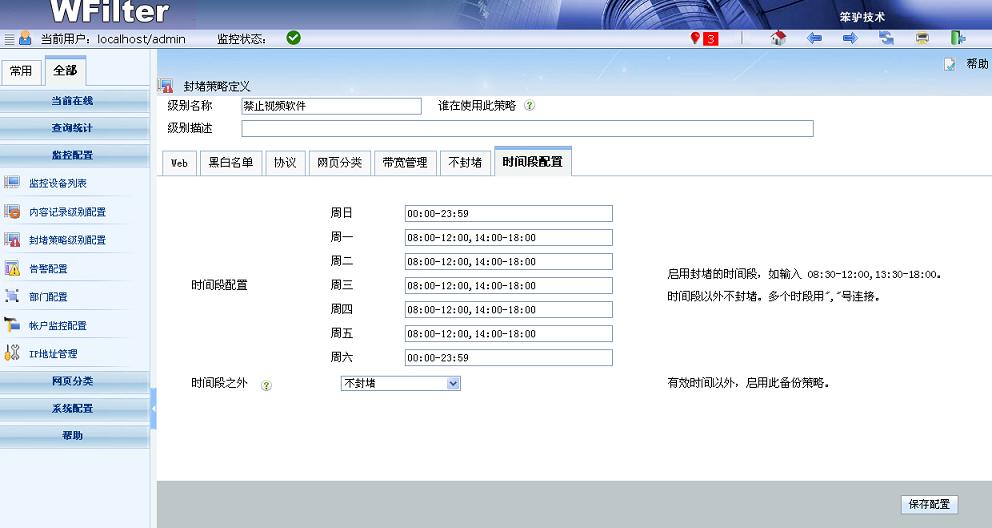Click the green logout icon
992x528 pixels.
pyautogui.click(x=957, y=38)
